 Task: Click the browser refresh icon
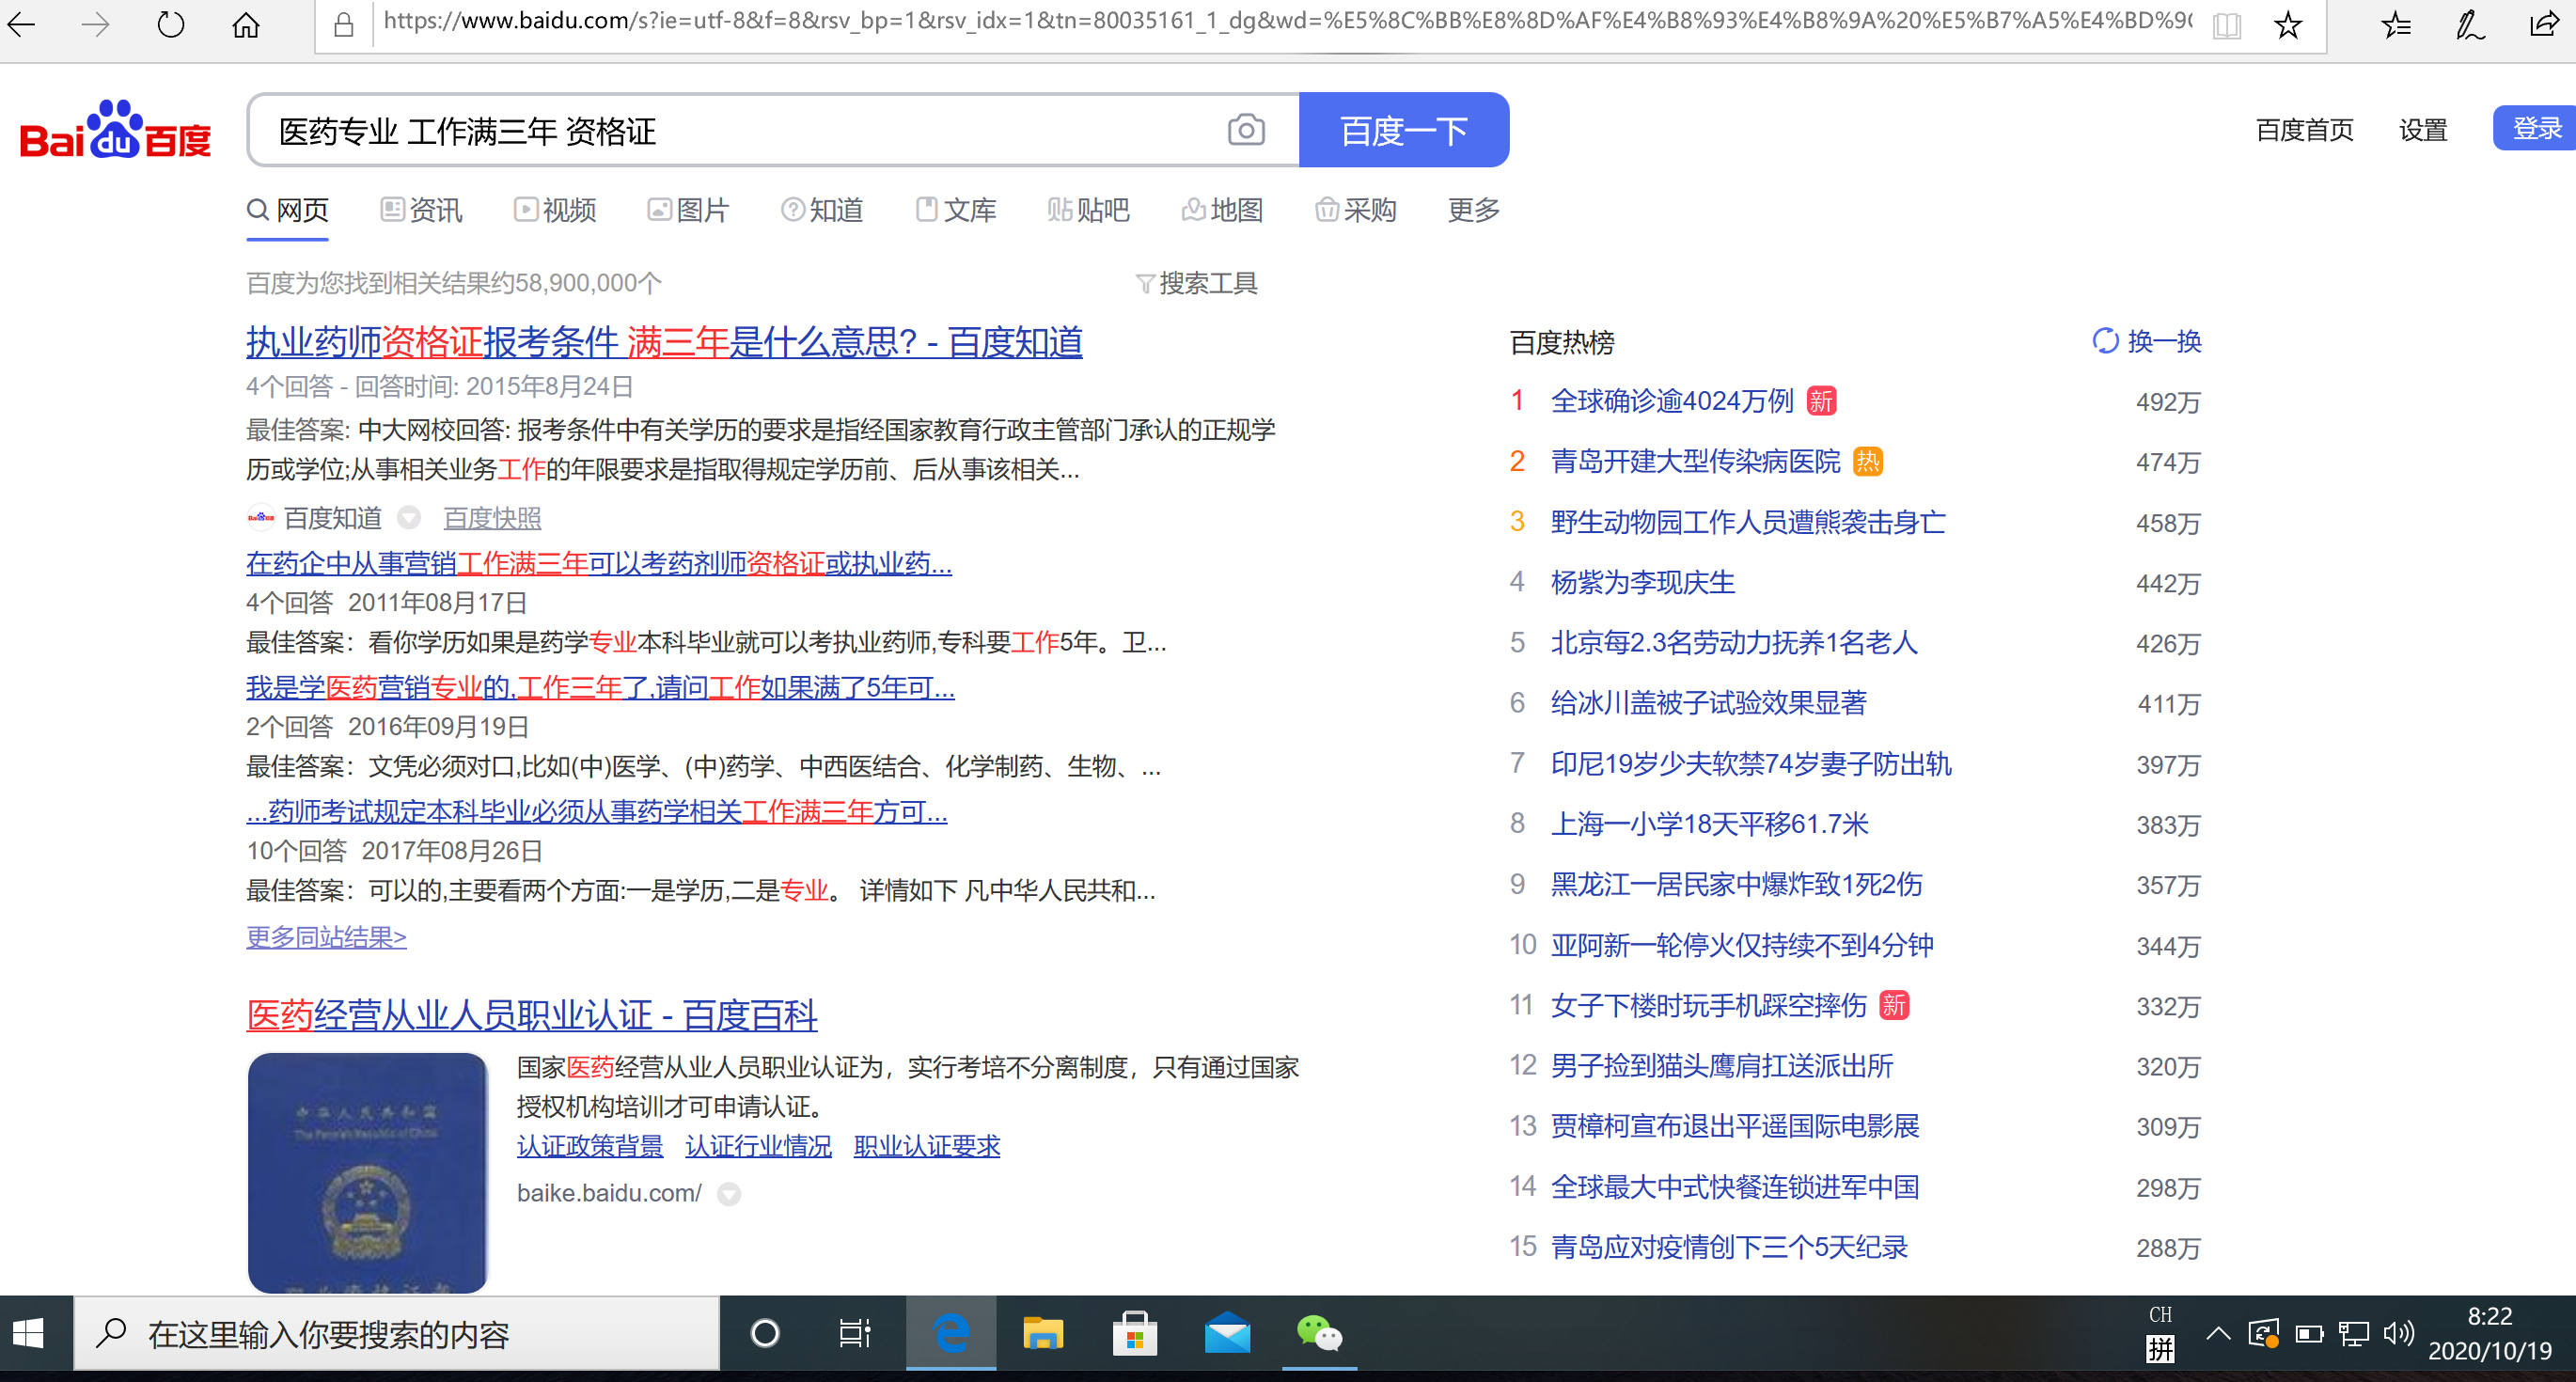click(171, 24)
